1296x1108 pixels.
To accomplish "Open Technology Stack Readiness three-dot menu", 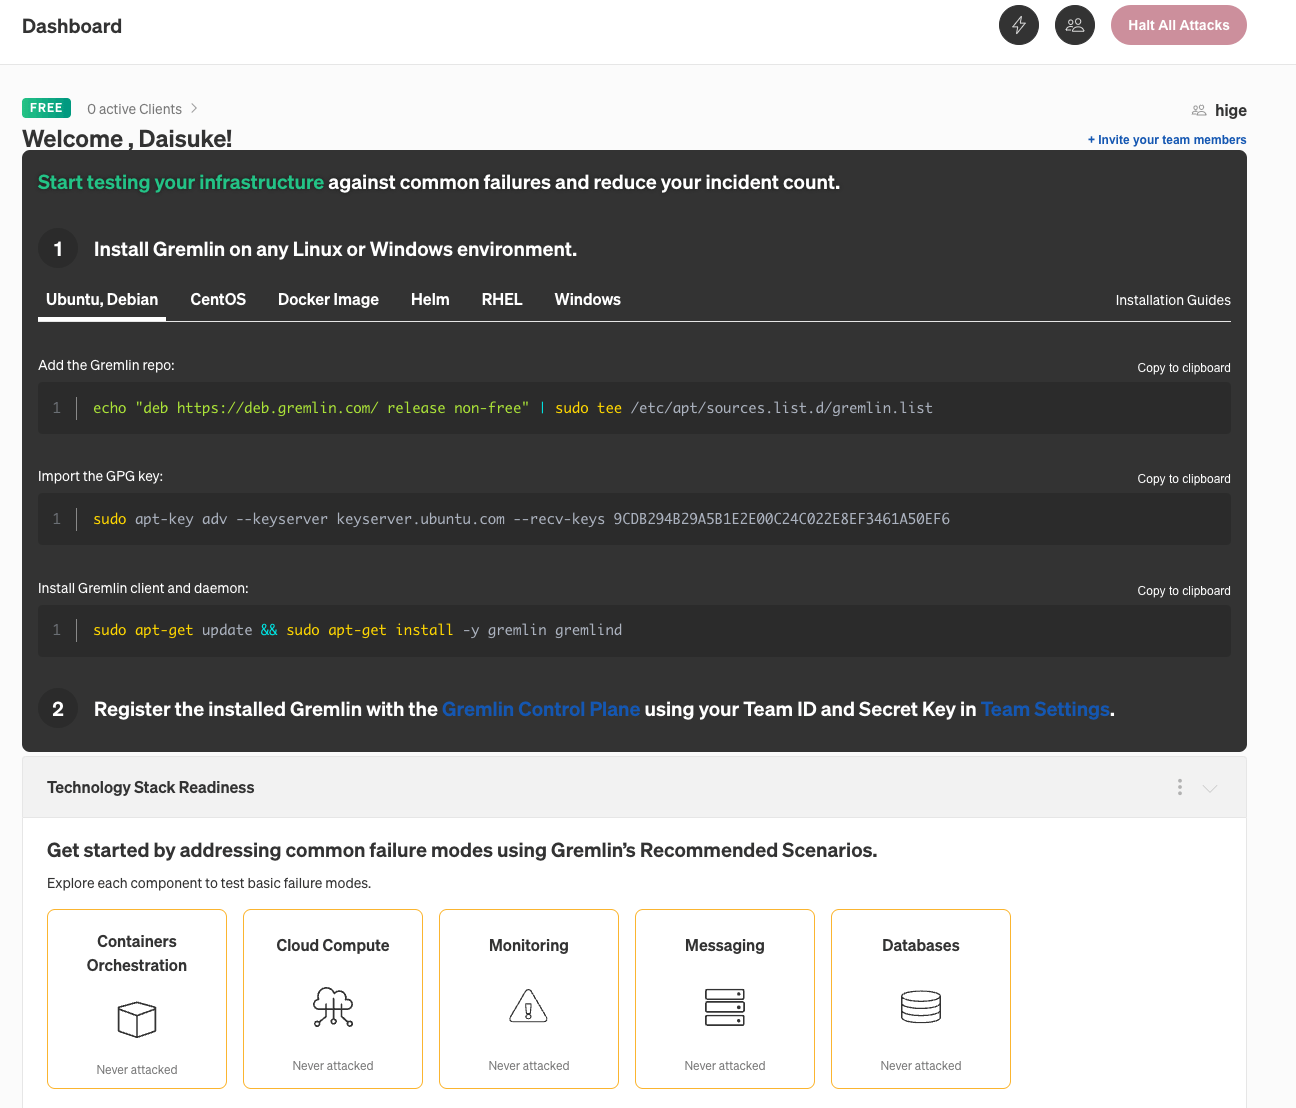I will [1180, 787].
